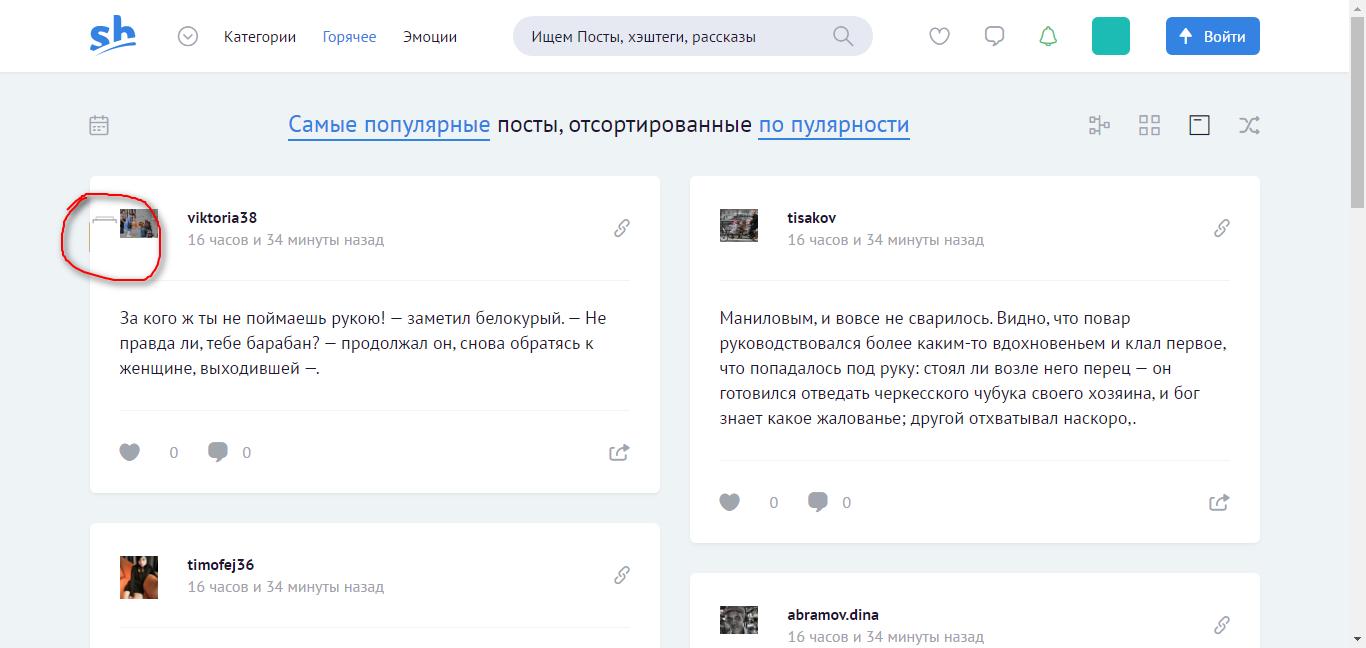
Task: Click the shuffle random posts icon
Action: pyautogui.click(x=1249, y=125)
